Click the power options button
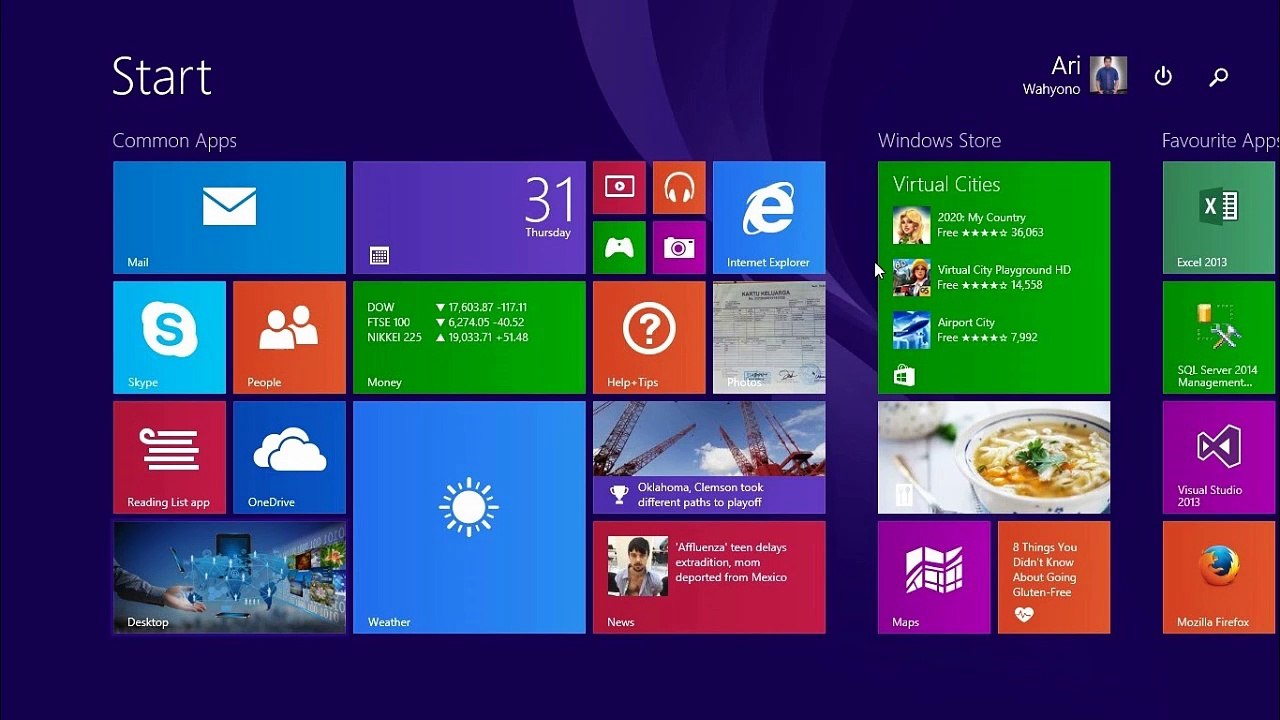The width and height of the screenshot is (1280, 720). pos(1163,76)
